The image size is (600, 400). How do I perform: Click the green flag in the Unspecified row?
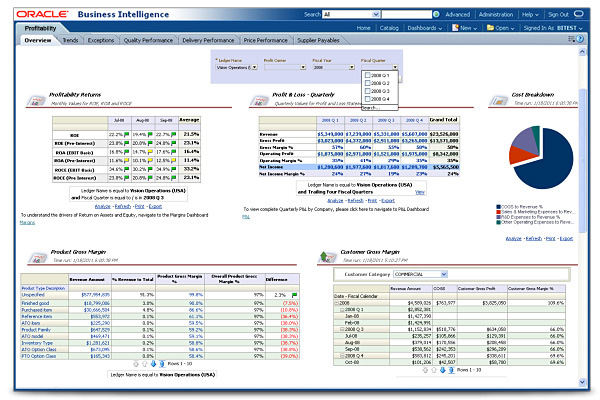tap(294, 295)
